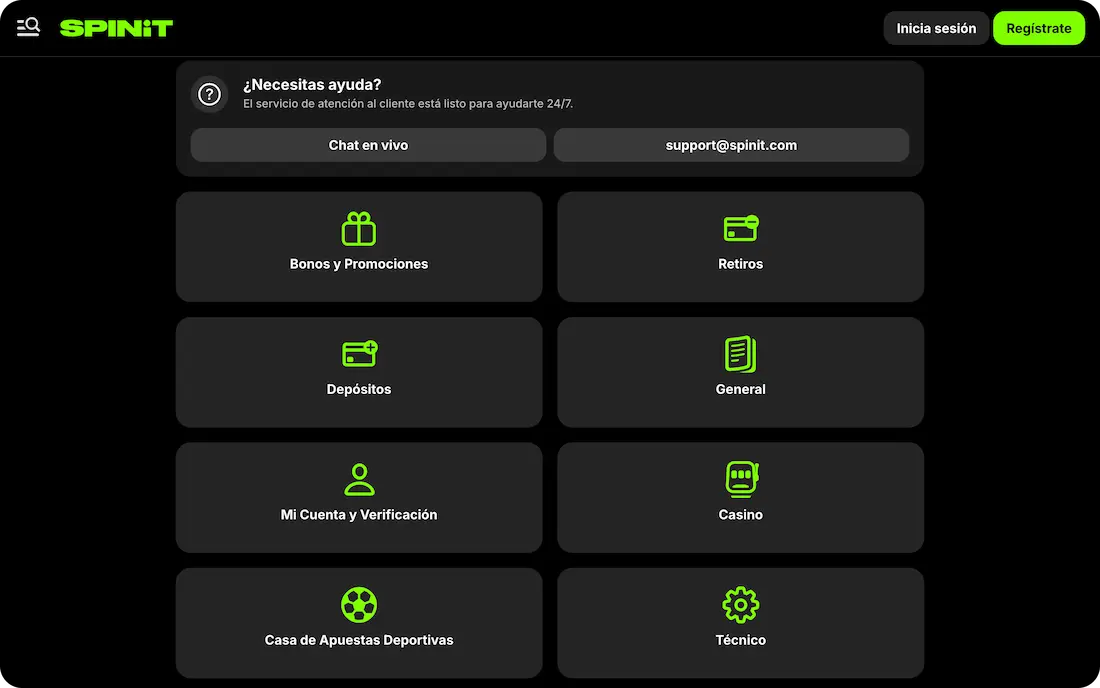Click the person icon for account
This screenshot has height=688, width=1100.
pyautogui.click(x=359, y=479)
